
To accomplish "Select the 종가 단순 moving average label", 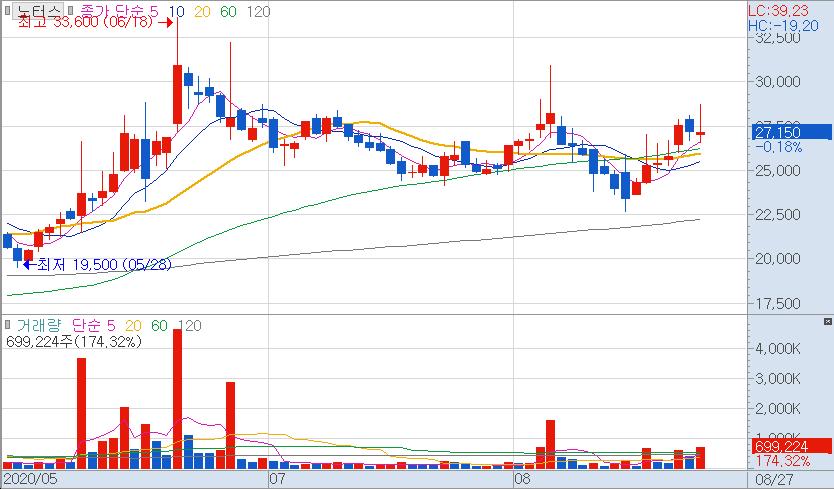I will (x=119, y=11).
